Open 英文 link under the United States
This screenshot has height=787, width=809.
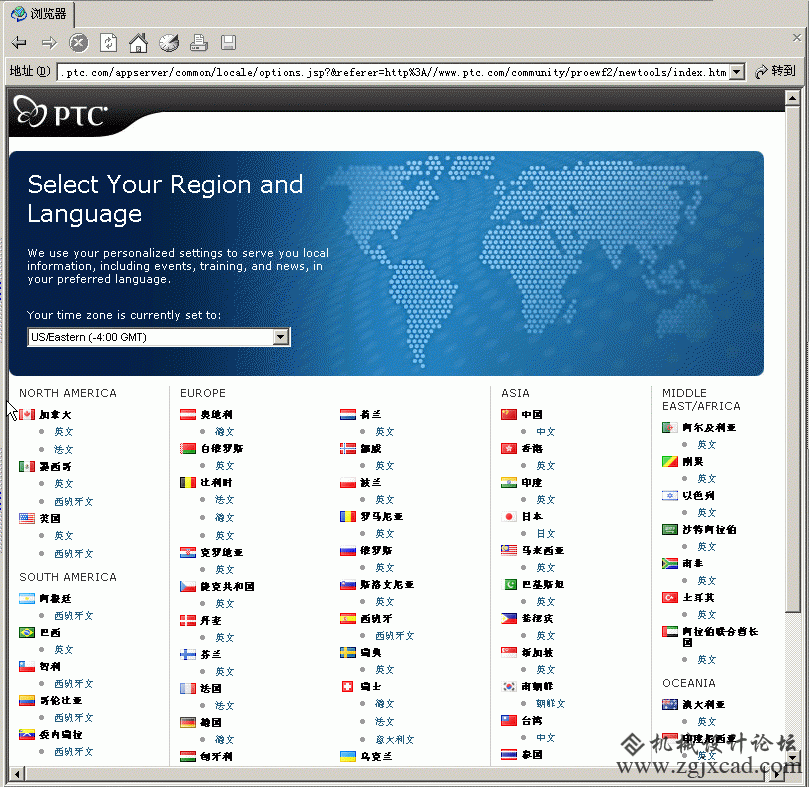63,536
